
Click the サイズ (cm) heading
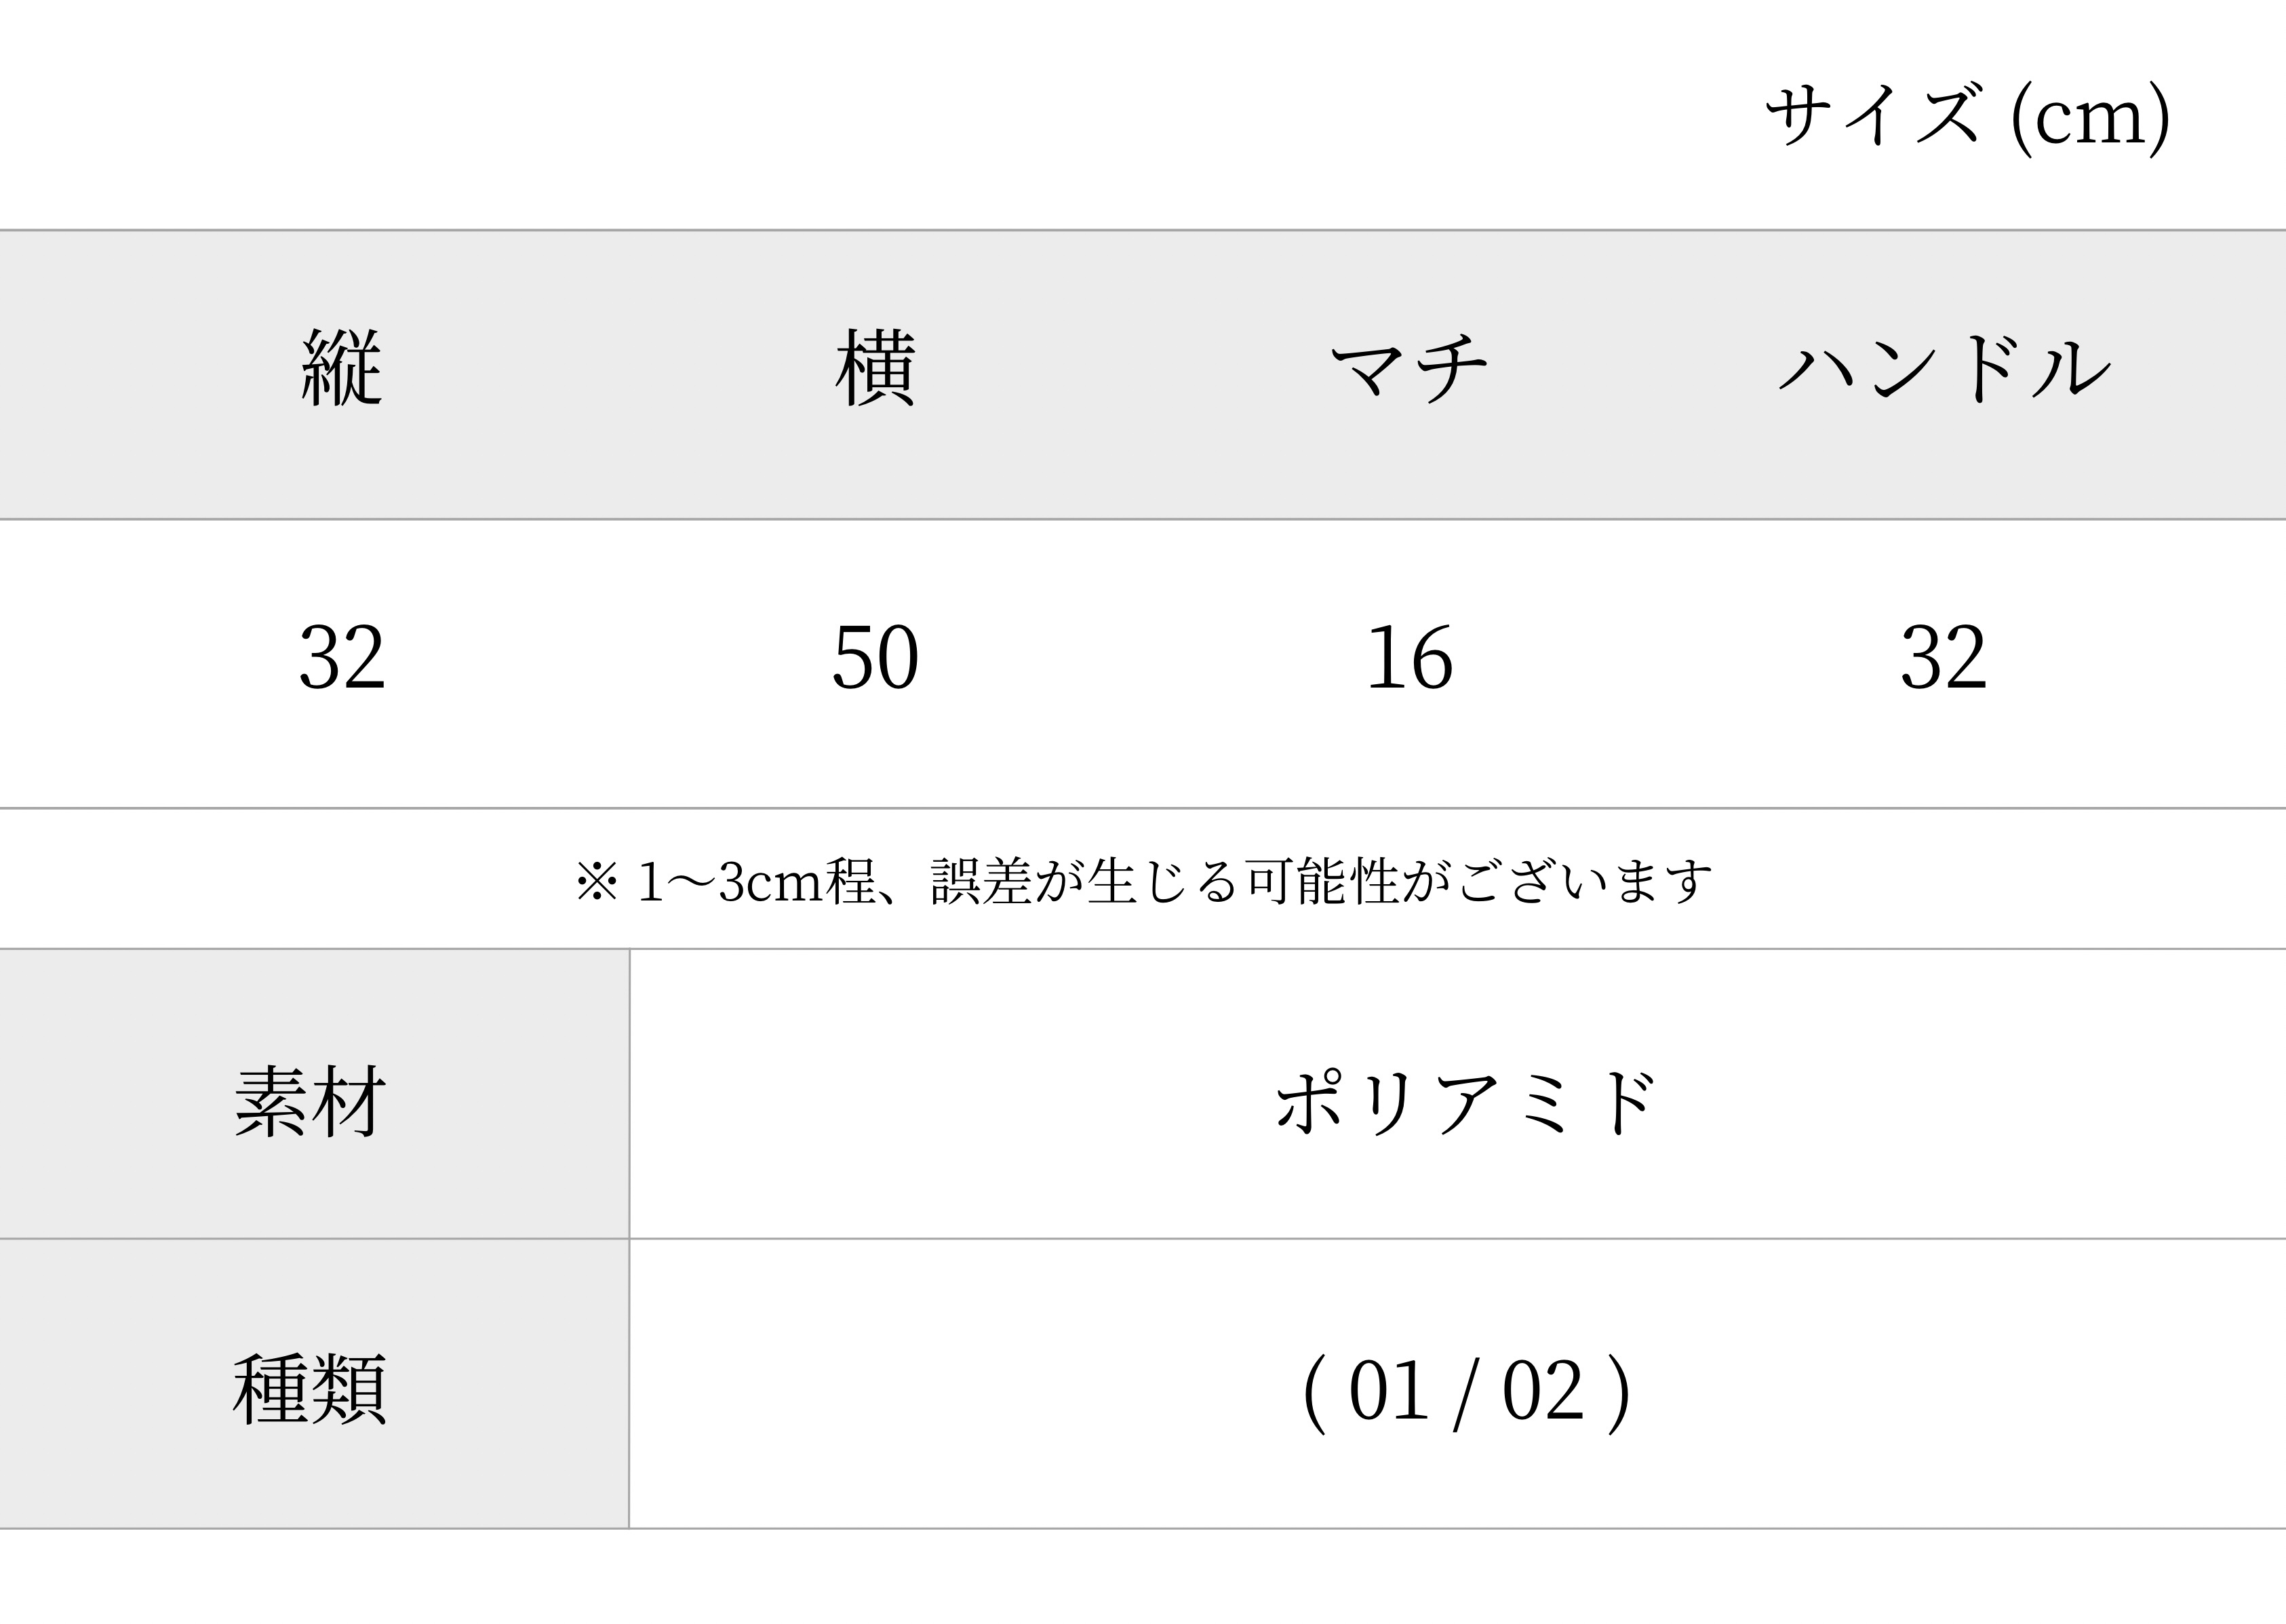1967,118
